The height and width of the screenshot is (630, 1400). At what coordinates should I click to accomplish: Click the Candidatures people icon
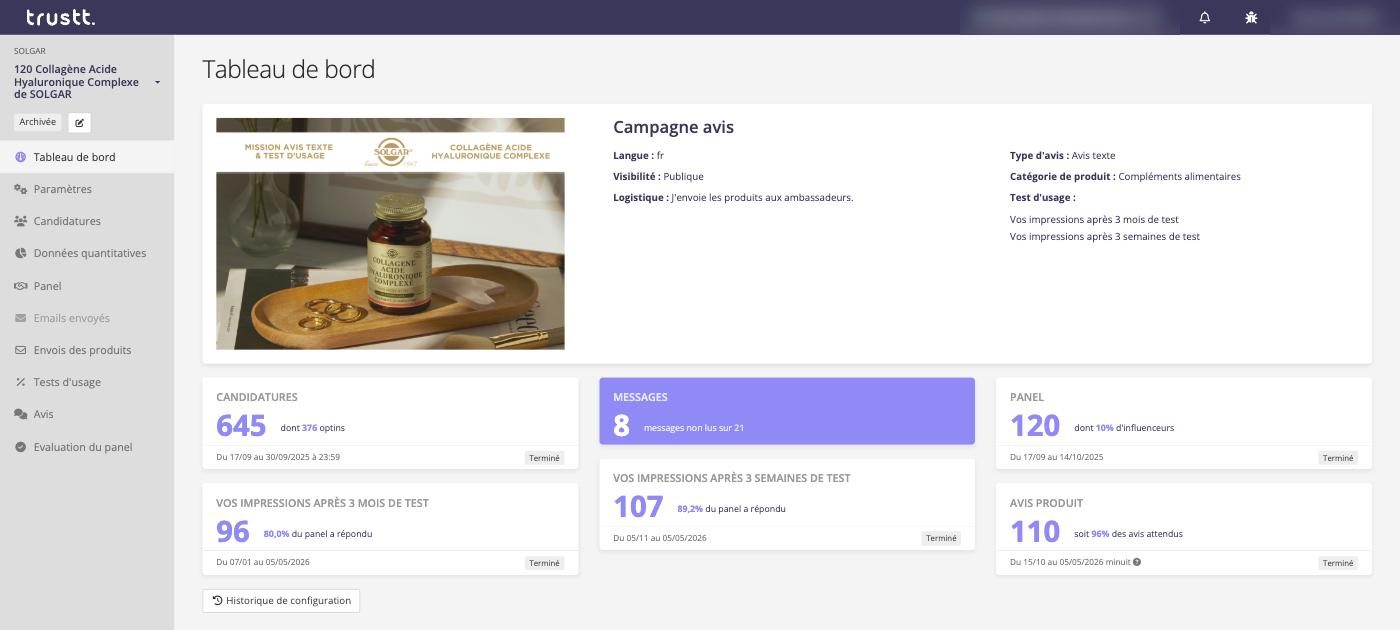tap(20, 221)
